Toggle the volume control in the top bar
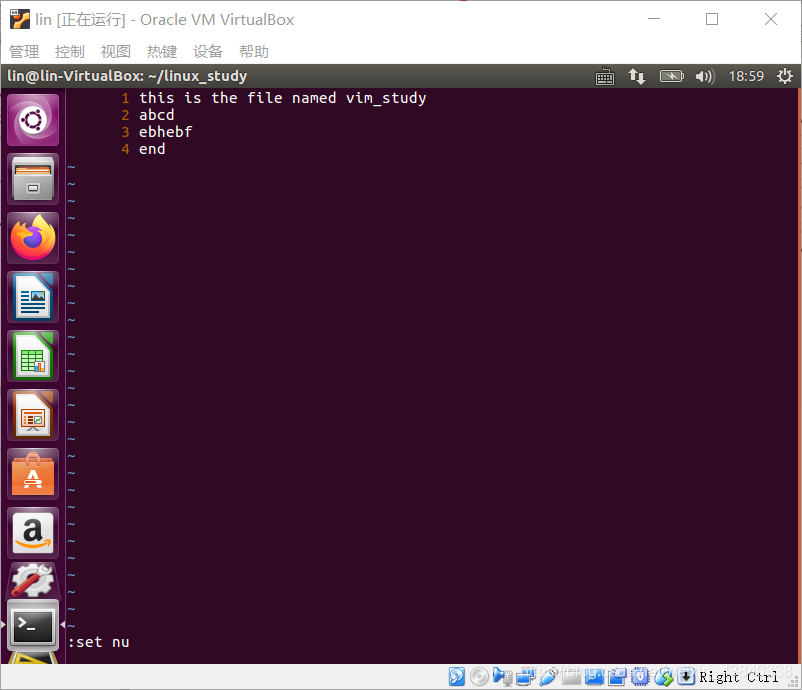 (704, 76)
